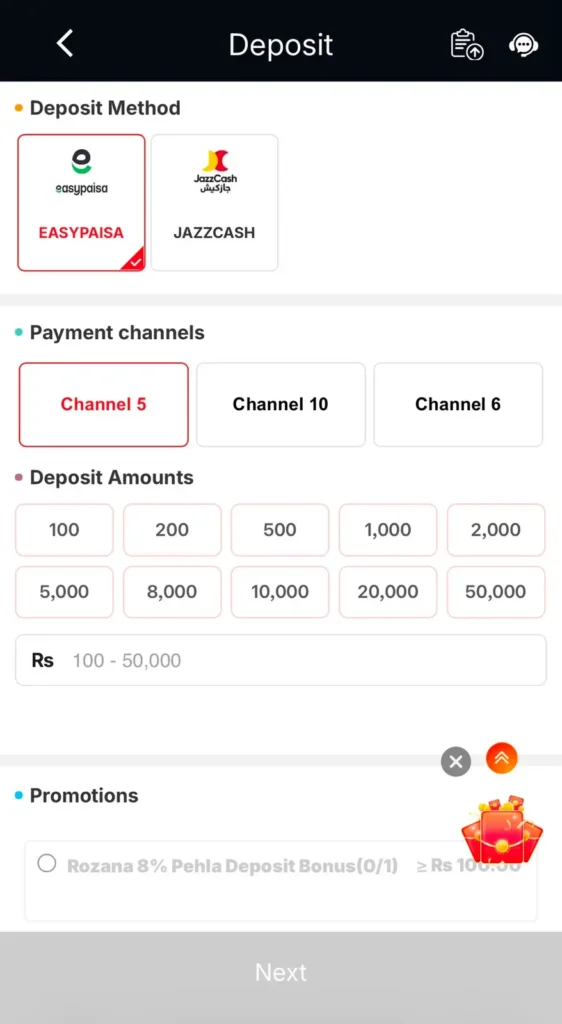
Task: Switch to Channel 10 payment channel
Action: click(x=281, y=404)
